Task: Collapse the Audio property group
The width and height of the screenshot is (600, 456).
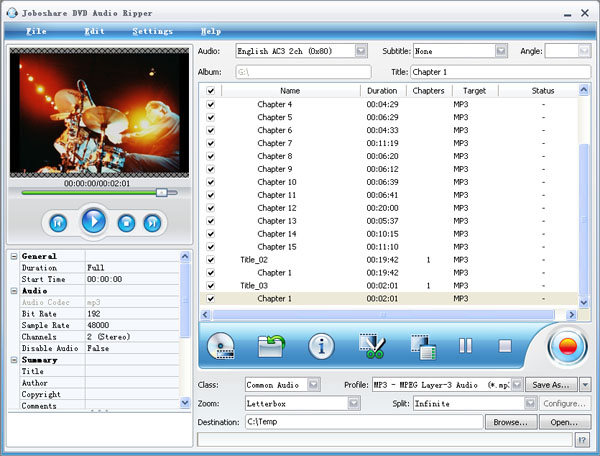Action: click(14, 291)
